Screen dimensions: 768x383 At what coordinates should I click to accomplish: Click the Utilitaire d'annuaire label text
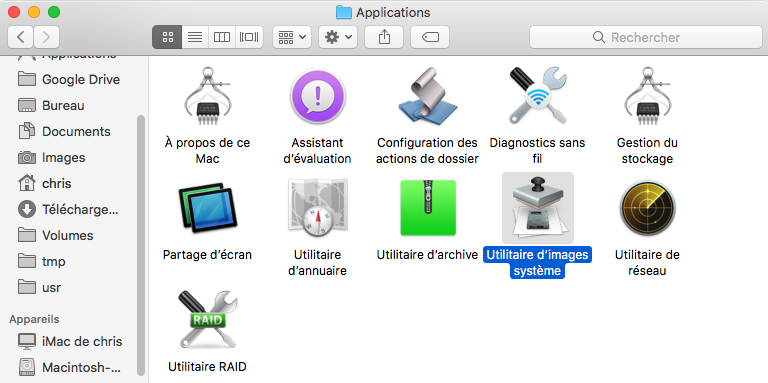point(317,263)
